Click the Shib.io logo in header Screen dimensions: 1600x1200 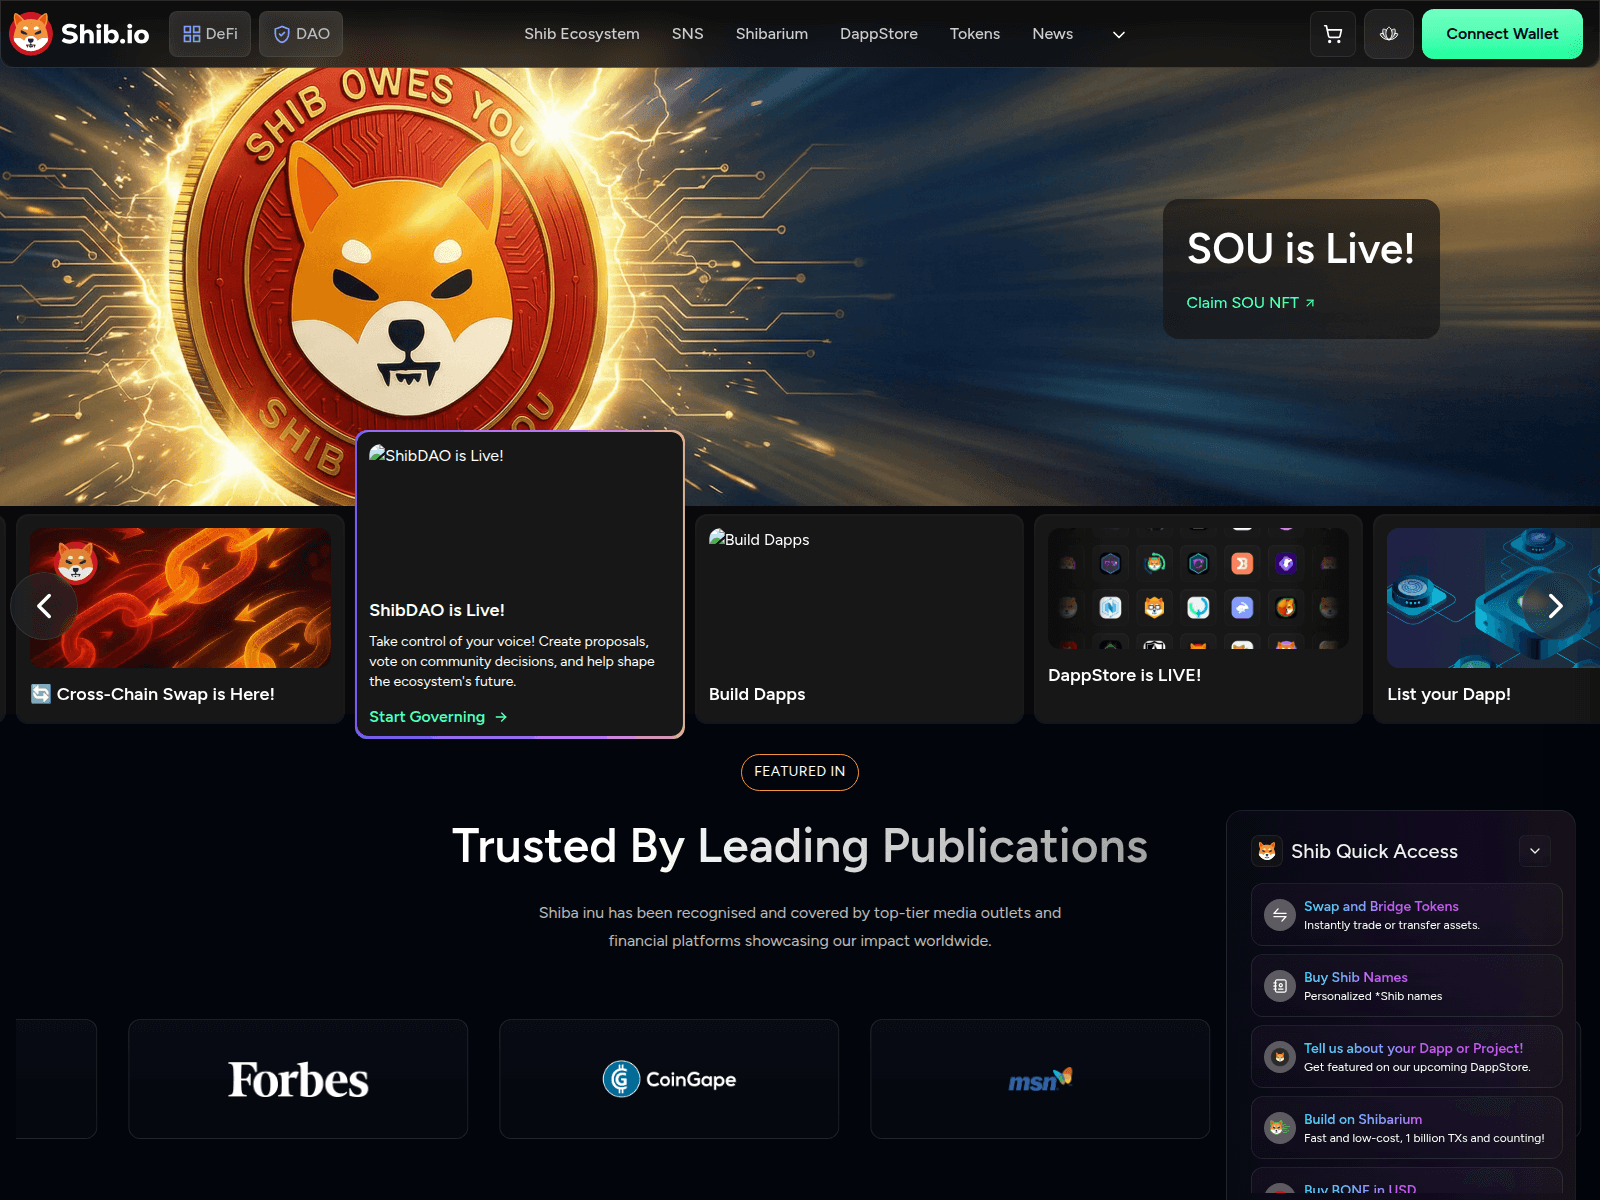coord(80,34)
